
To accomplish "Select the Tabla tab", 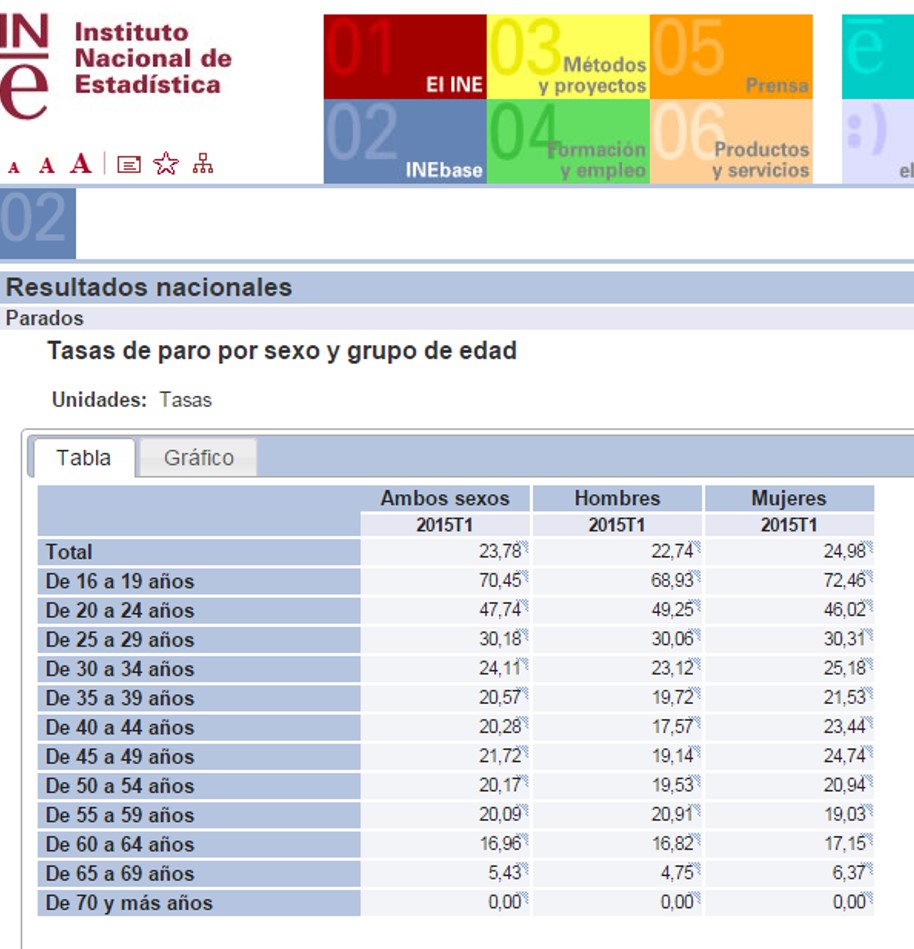I will (x=84, y=458).
